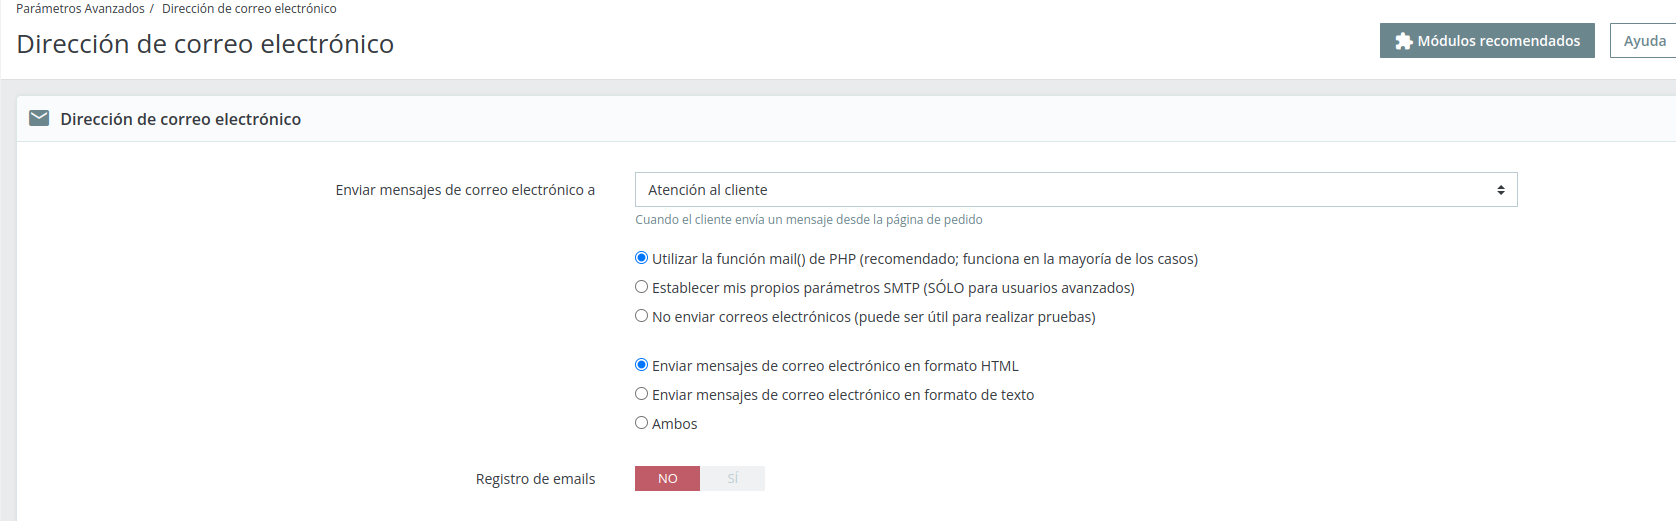
Task: Go to 'Parámetros Avanzados' breadcrumb
Action: (x=80, y=8)
